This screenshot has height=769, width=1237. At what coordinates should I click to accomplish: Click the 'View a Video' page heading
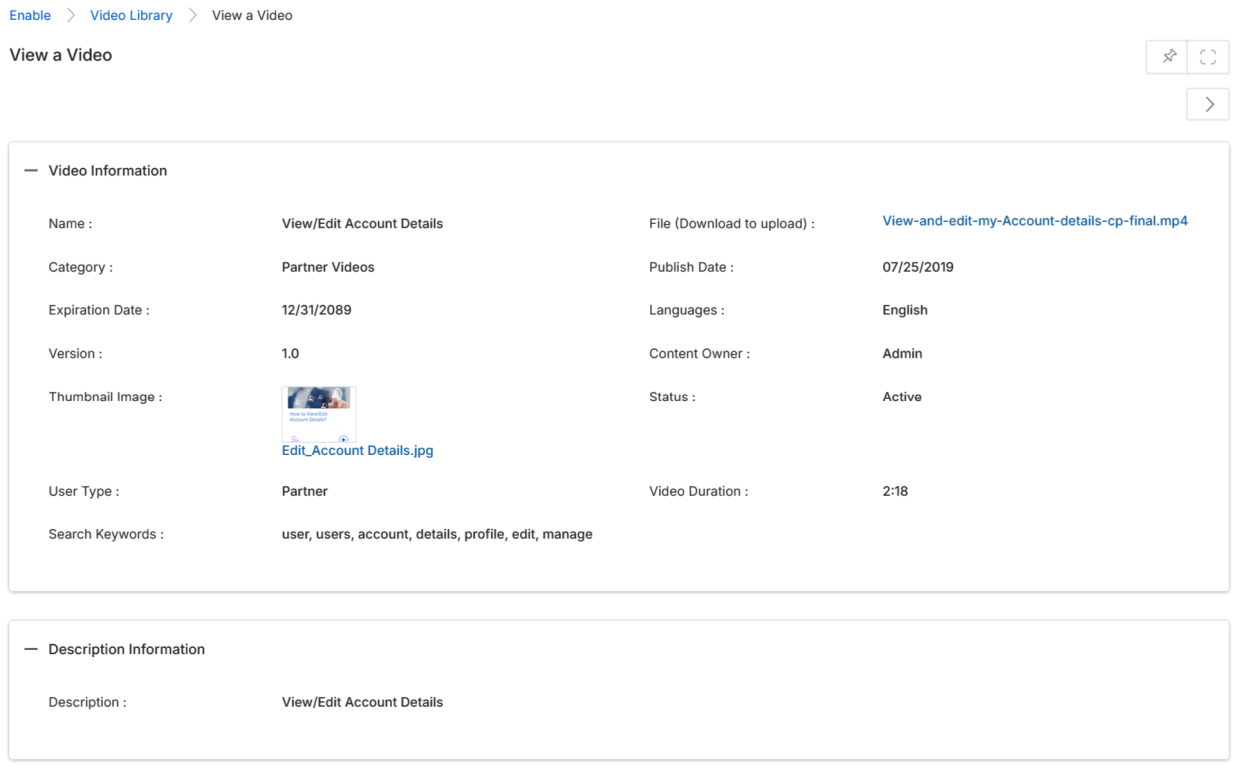61,55
